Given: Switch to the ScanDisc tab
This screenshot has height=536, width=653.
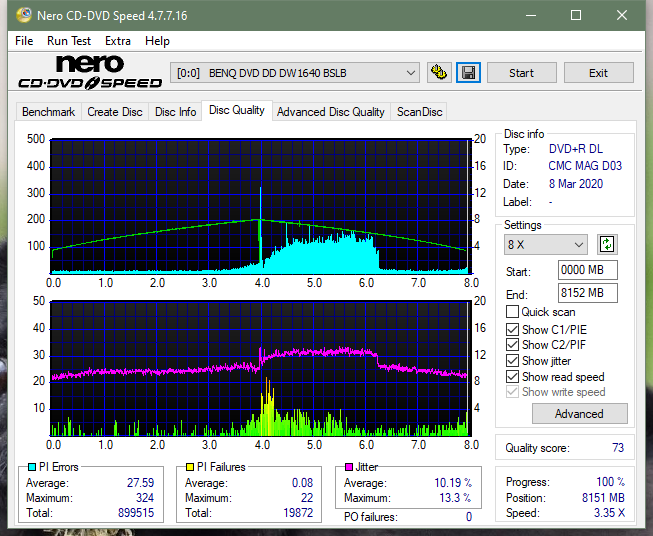Looking at the screenshot, I should (x=419, y=112).
